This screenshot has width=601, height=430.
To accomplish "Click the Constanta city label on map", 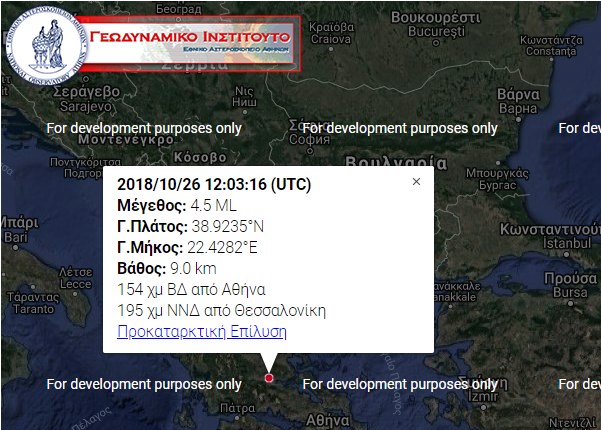I will 551,51.
